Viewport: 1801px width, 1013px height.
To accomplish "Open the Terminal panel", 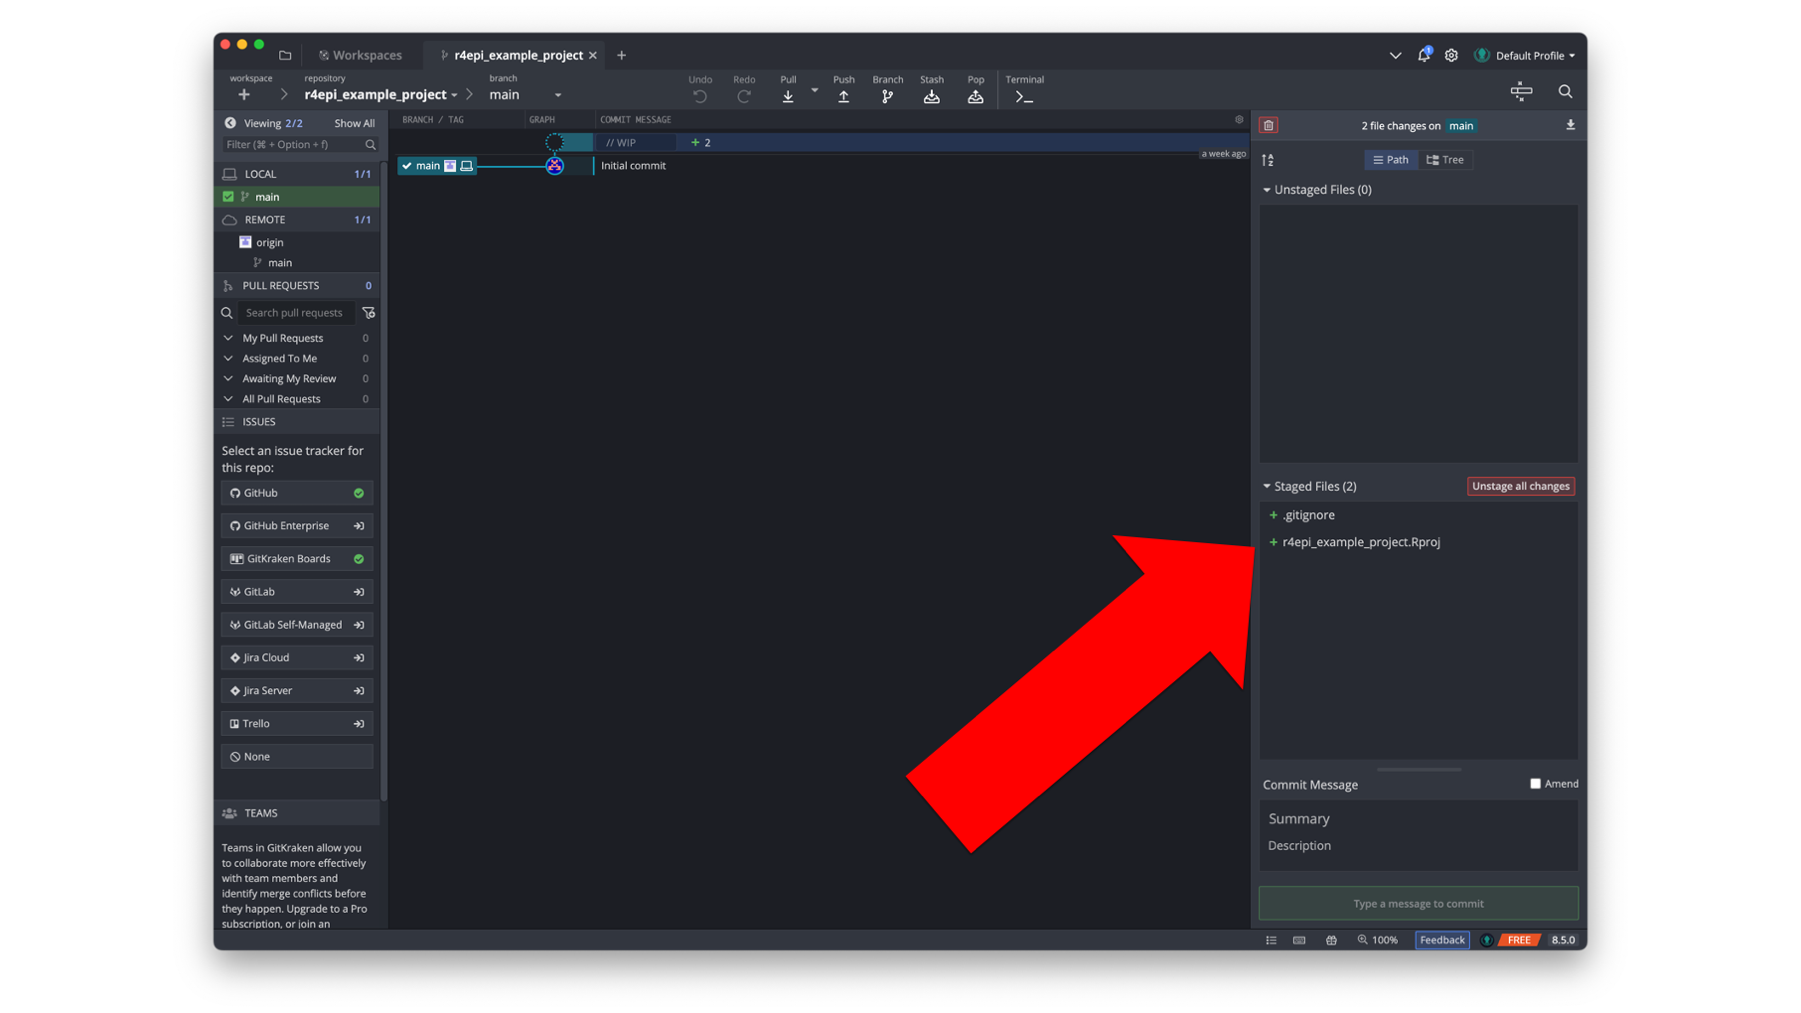I will pyautogui.click(x=1024, y=89).
